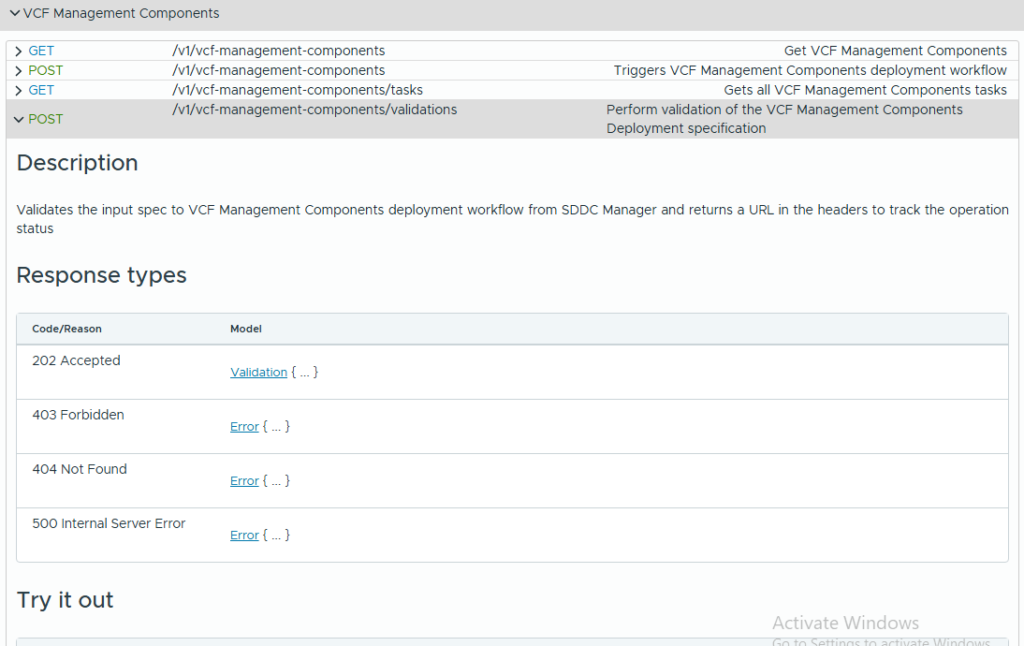
Task: Click the 'Gets all VCF Management Components tasks' summary
Action: [865, 91]
